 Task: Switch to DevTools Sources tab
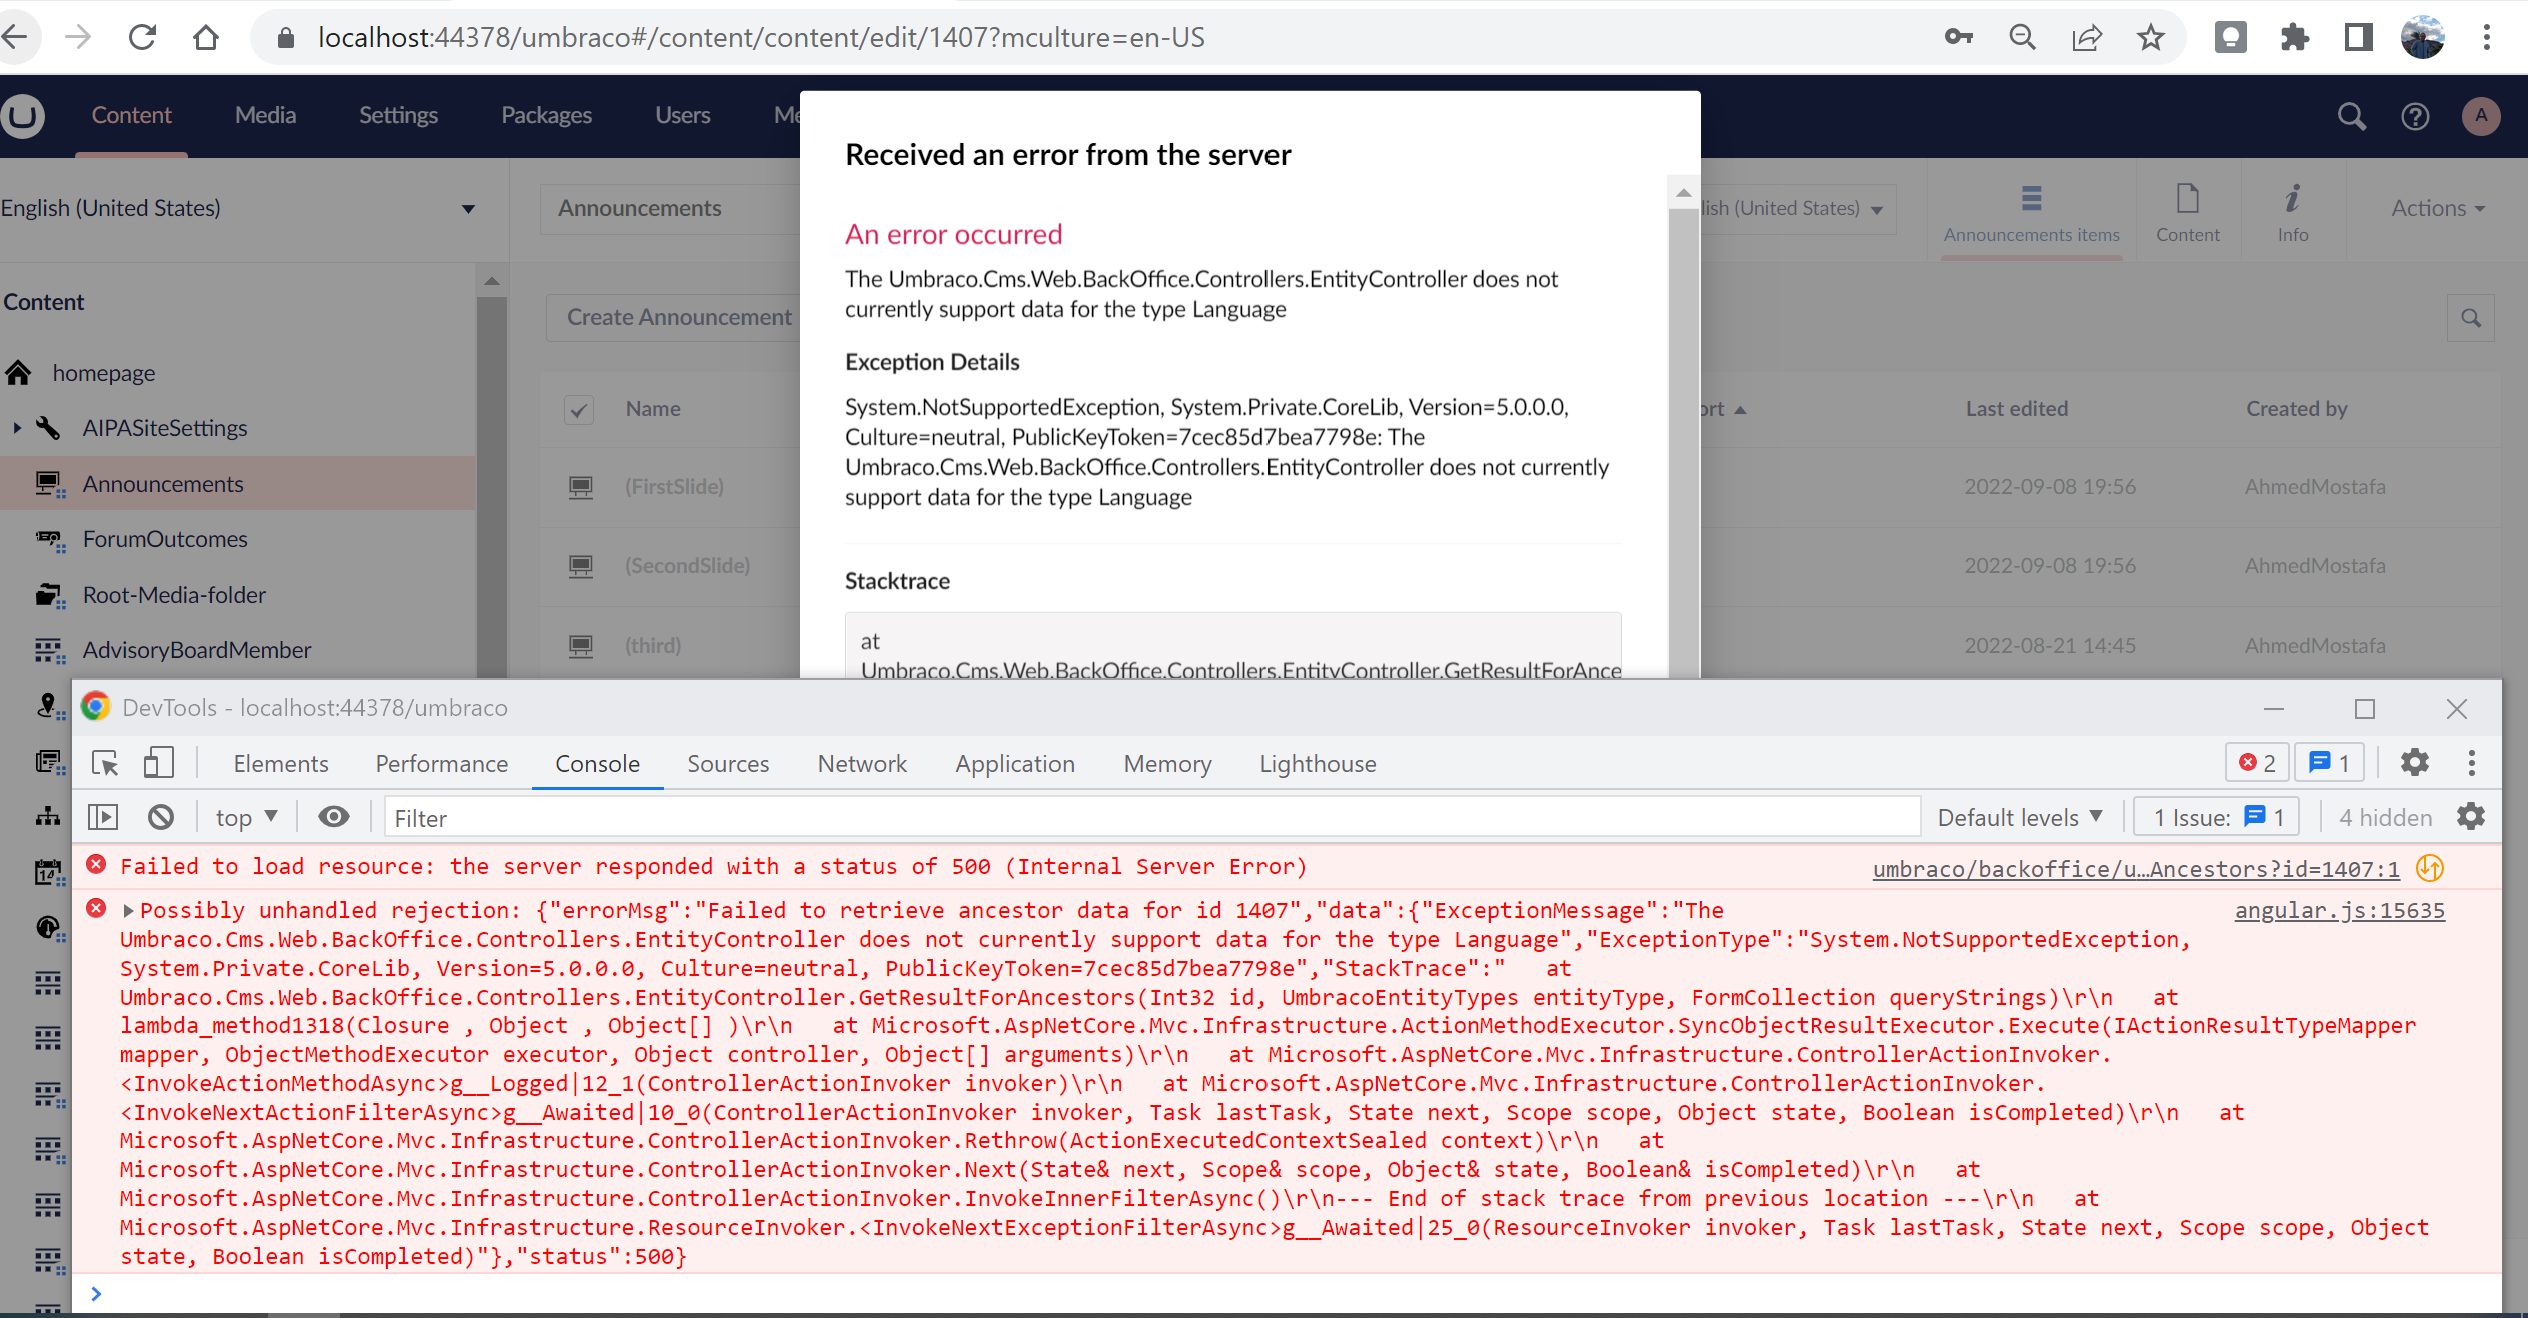pyautogui.click(x=728, y=763)
